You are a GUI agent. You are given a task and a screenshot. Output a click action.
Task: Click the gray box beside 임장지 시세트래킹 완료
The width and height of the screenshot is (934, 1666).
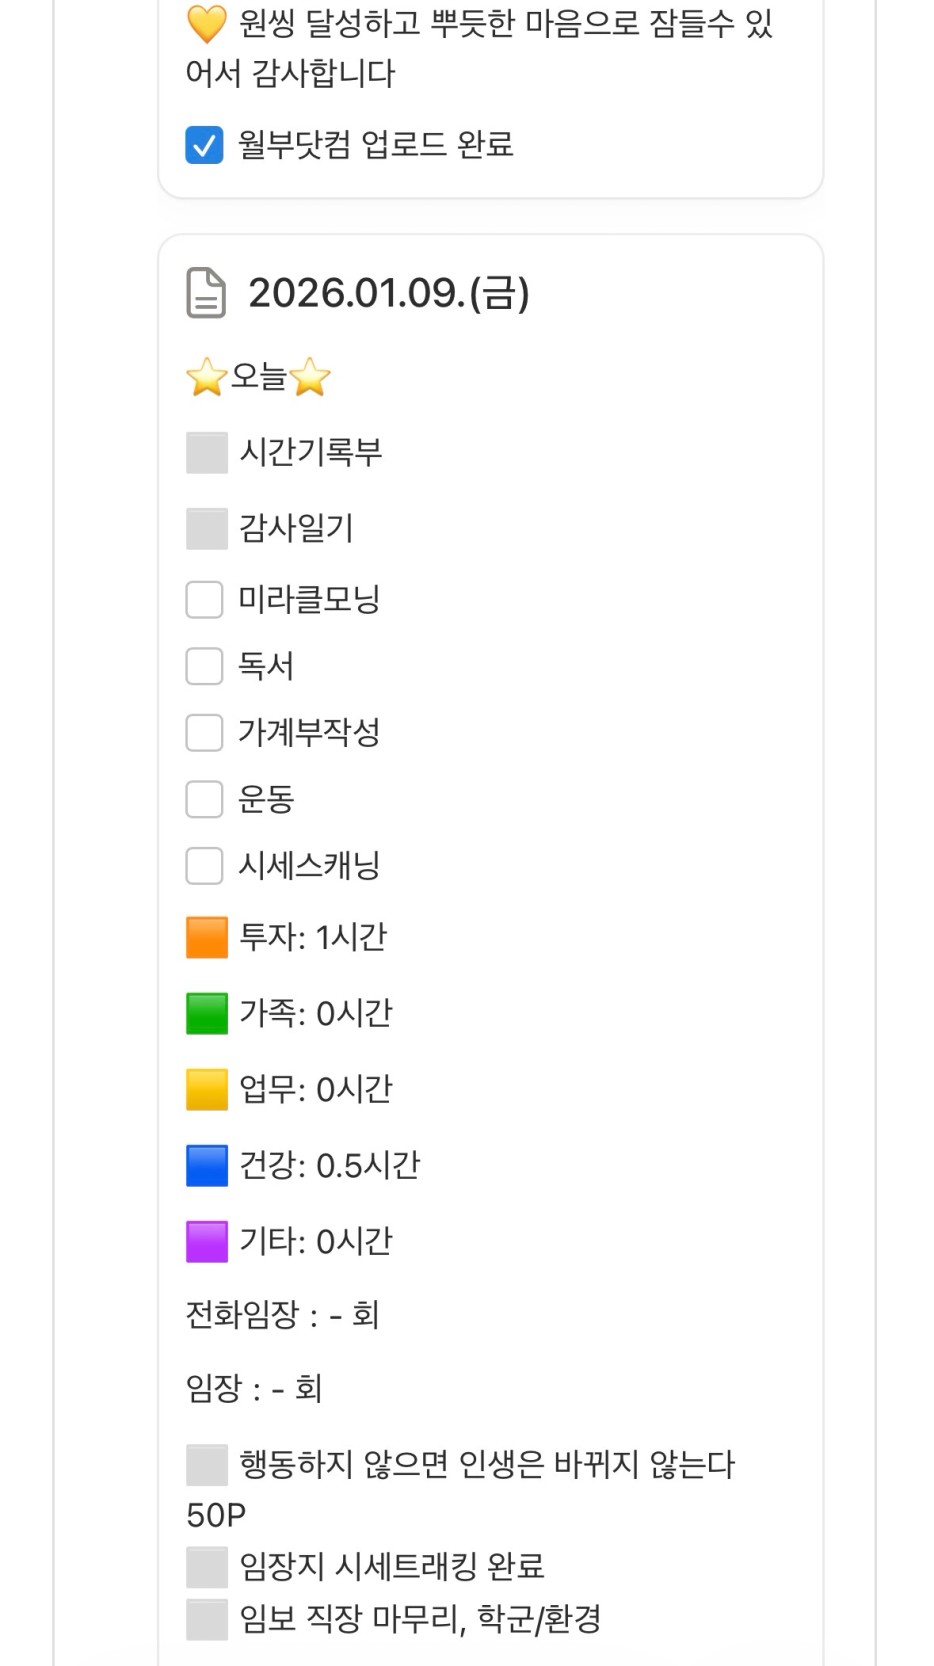pos(207,1567)
